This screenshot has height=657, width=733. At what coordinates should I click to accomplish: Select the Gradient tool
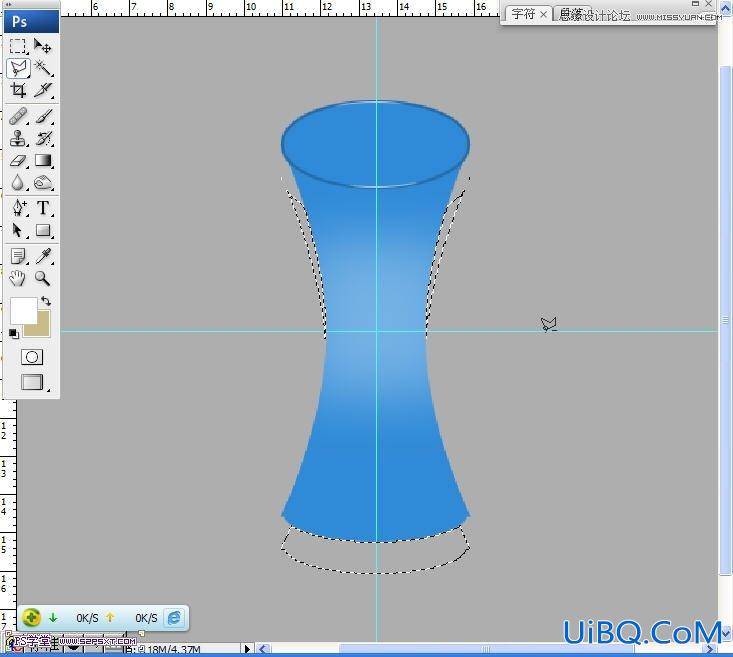[x=43, y=161]
